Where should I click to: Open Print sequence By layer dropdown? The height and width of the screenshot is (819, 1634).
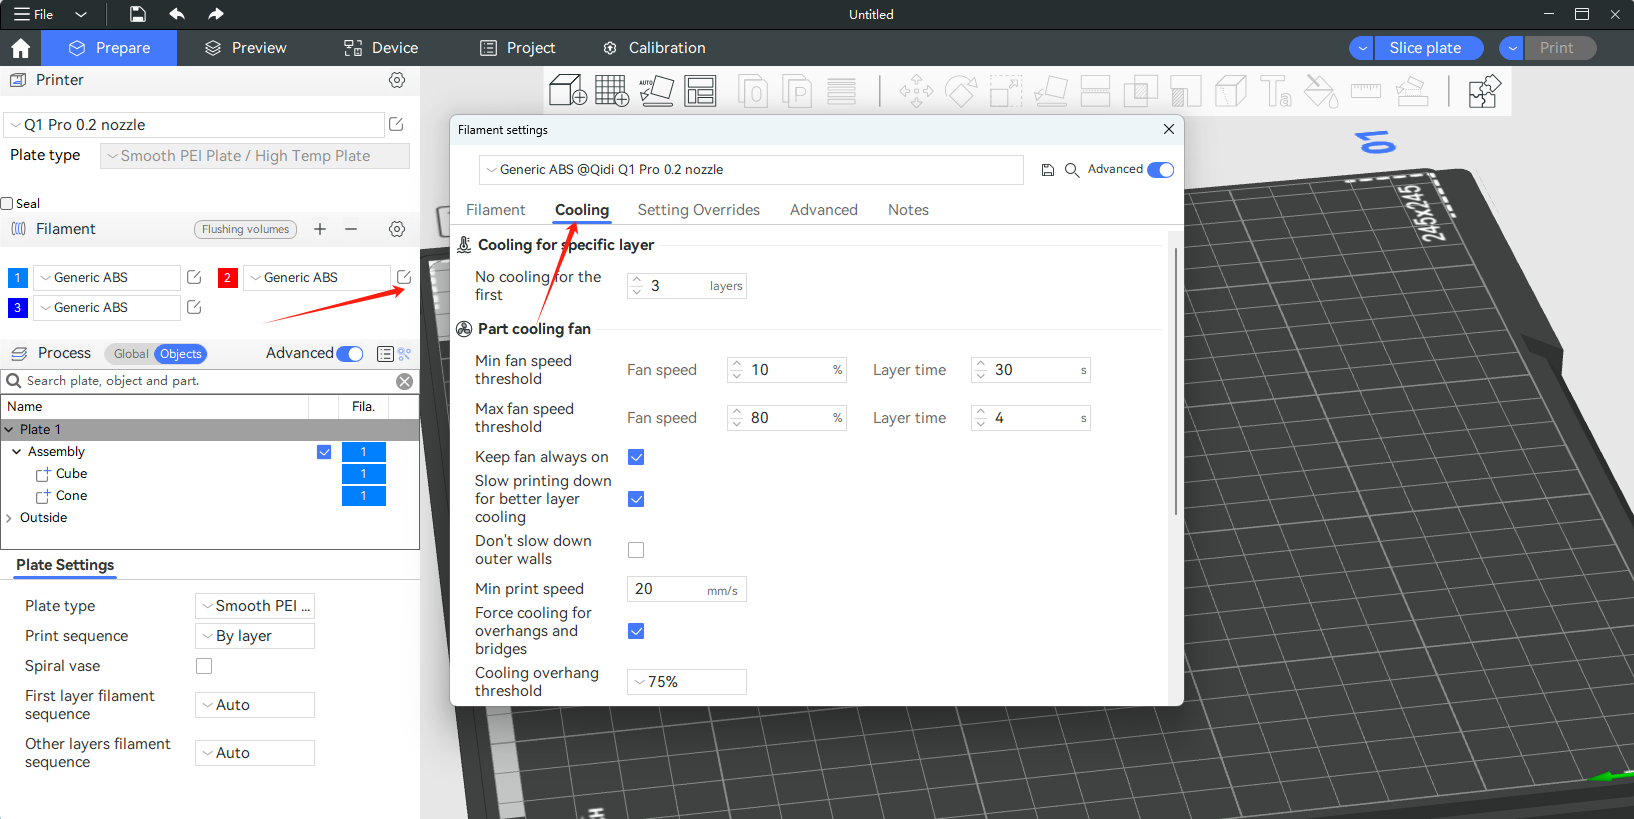[255, 636]
